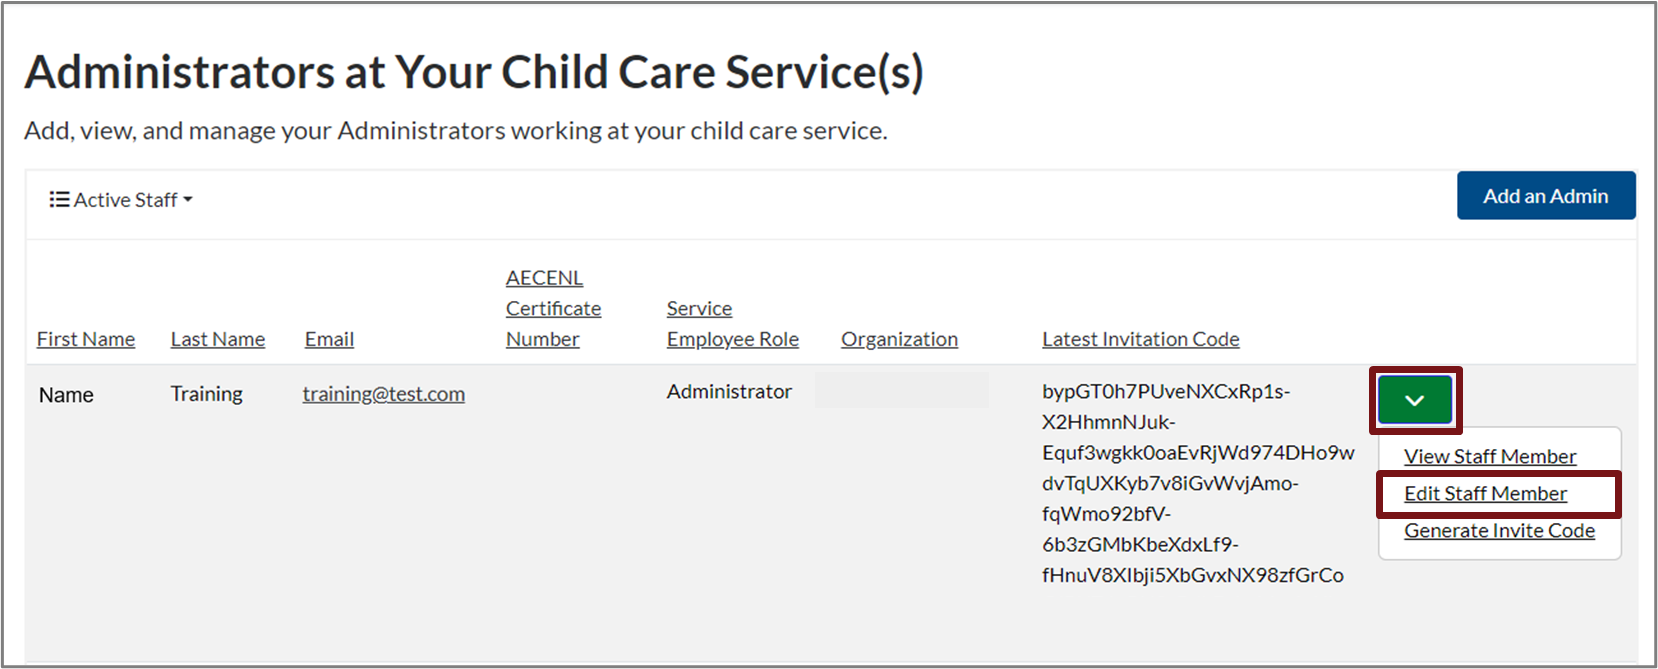Select Generate Invite Code menu entry
The image size is (1658, 669).
[1498, 531]
